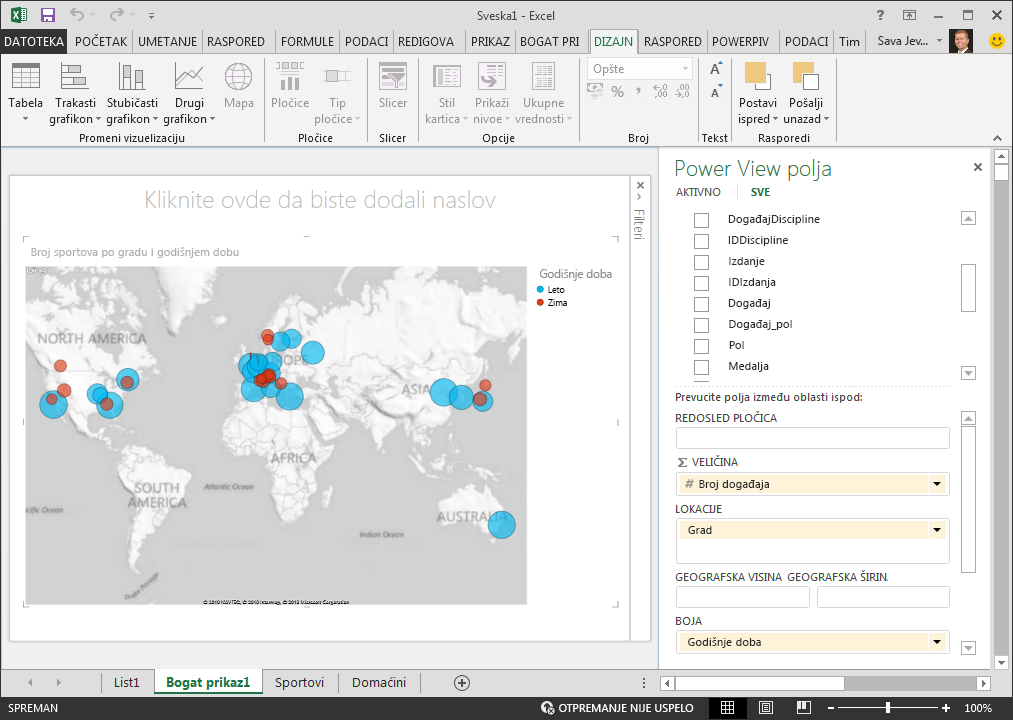Switch to Page Layout view in status bar
This screenshot has height=720, width=1013.
pos(766,708)
